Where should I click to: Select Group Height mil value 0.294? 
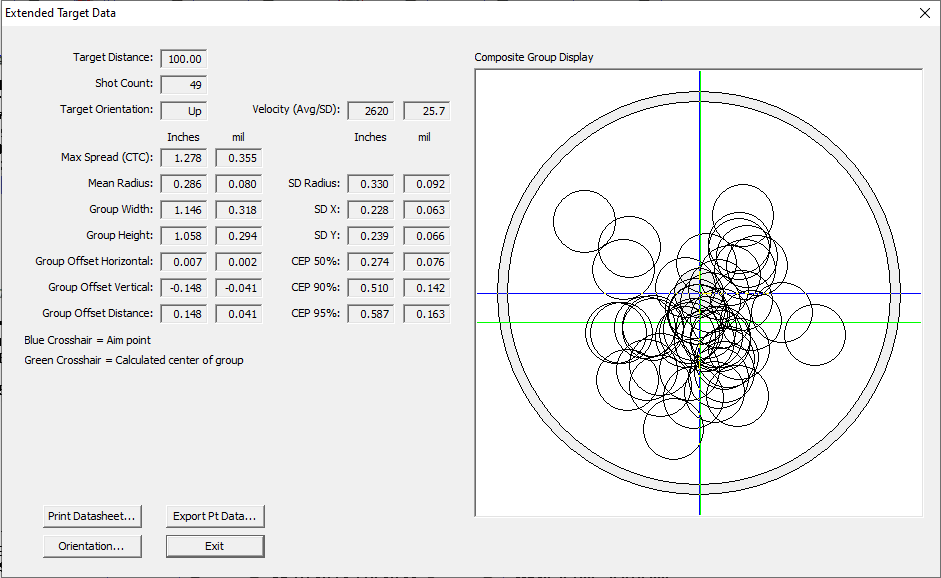[239, 236]
